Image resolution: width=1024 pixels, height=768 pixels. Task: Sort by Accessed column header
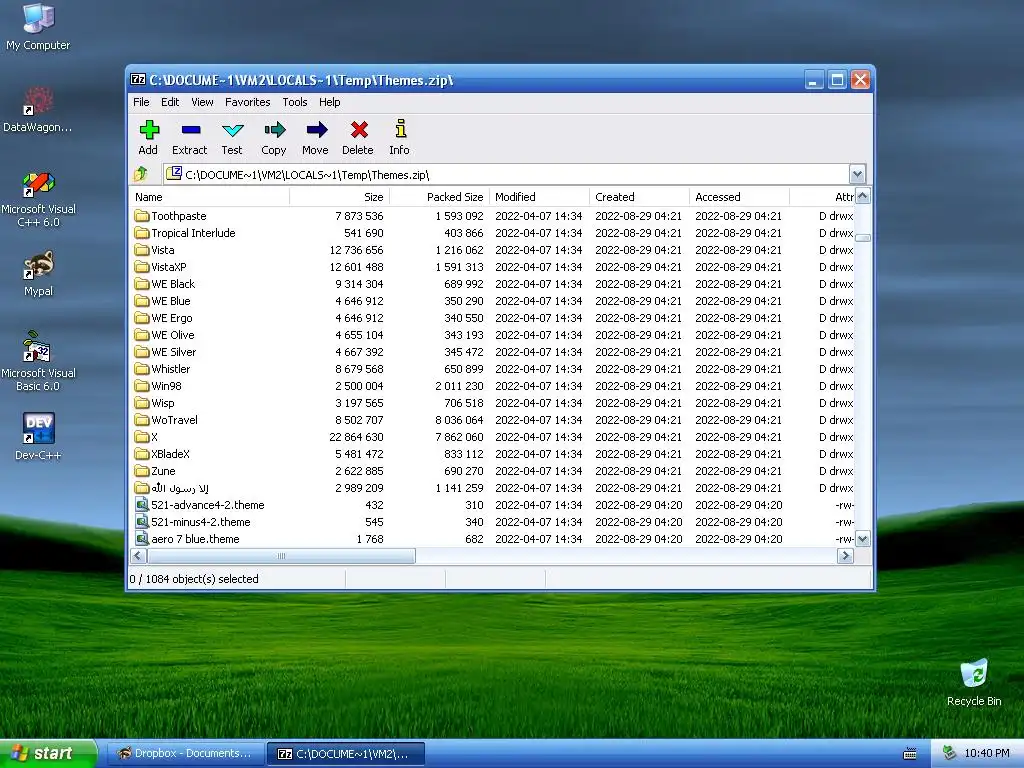pyautogui.click(x=739, y=197)
